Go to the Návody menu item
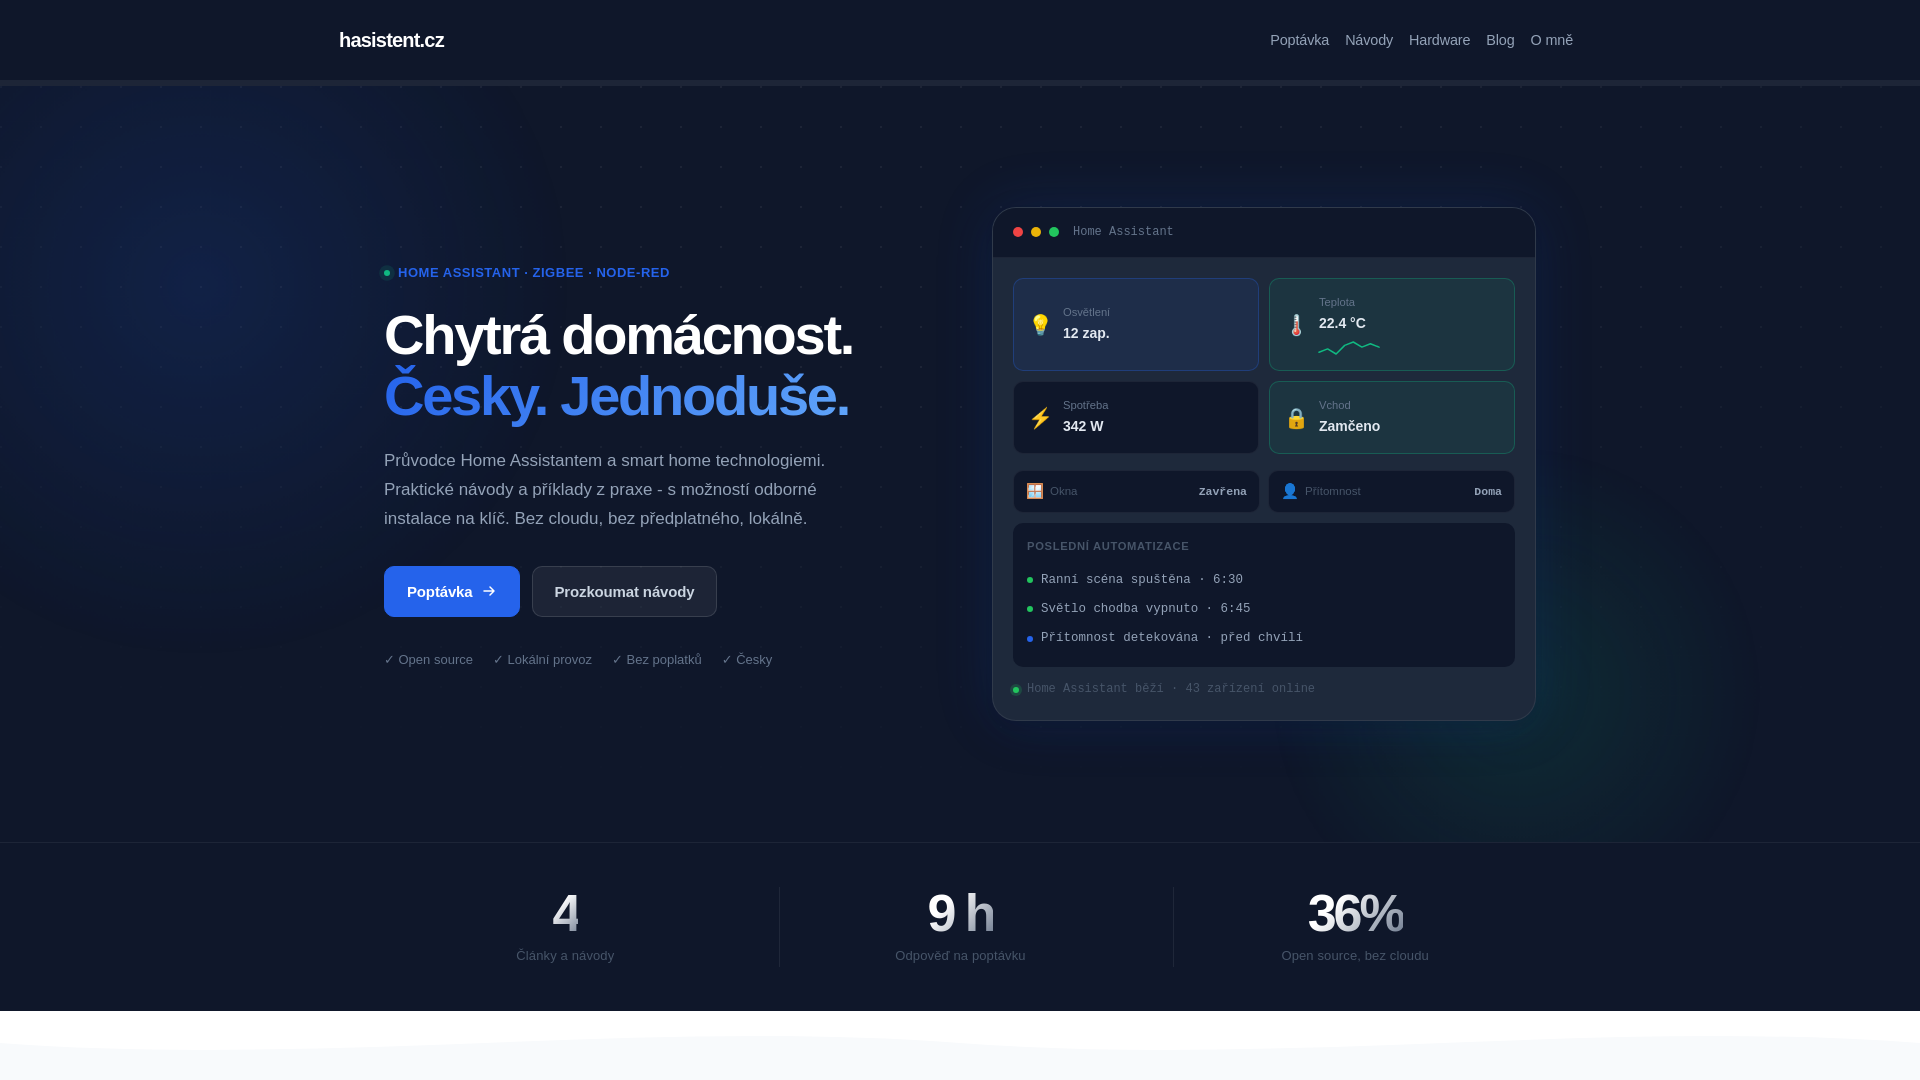Image resolution: width=1920 pixels, height=1080 pixels. (x=1368, y=40)
